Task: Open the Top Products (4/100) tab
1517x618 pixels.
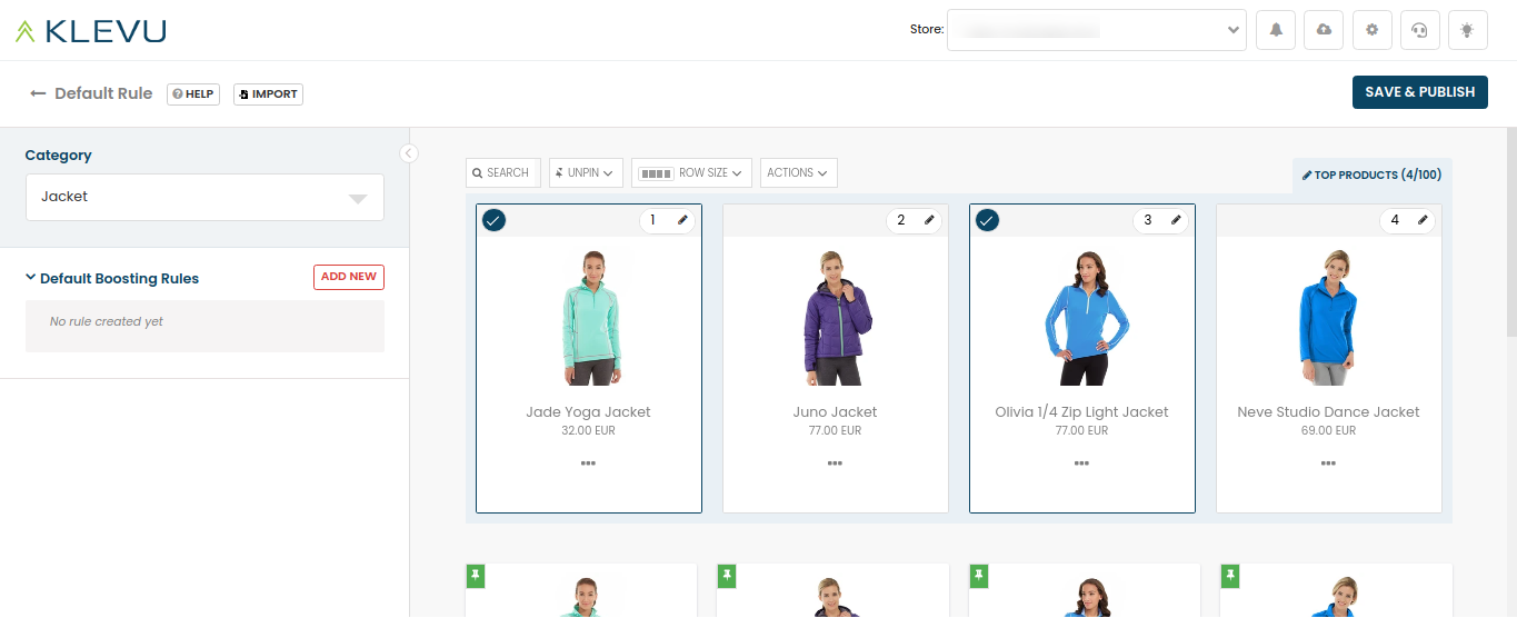Action: 1372,175
